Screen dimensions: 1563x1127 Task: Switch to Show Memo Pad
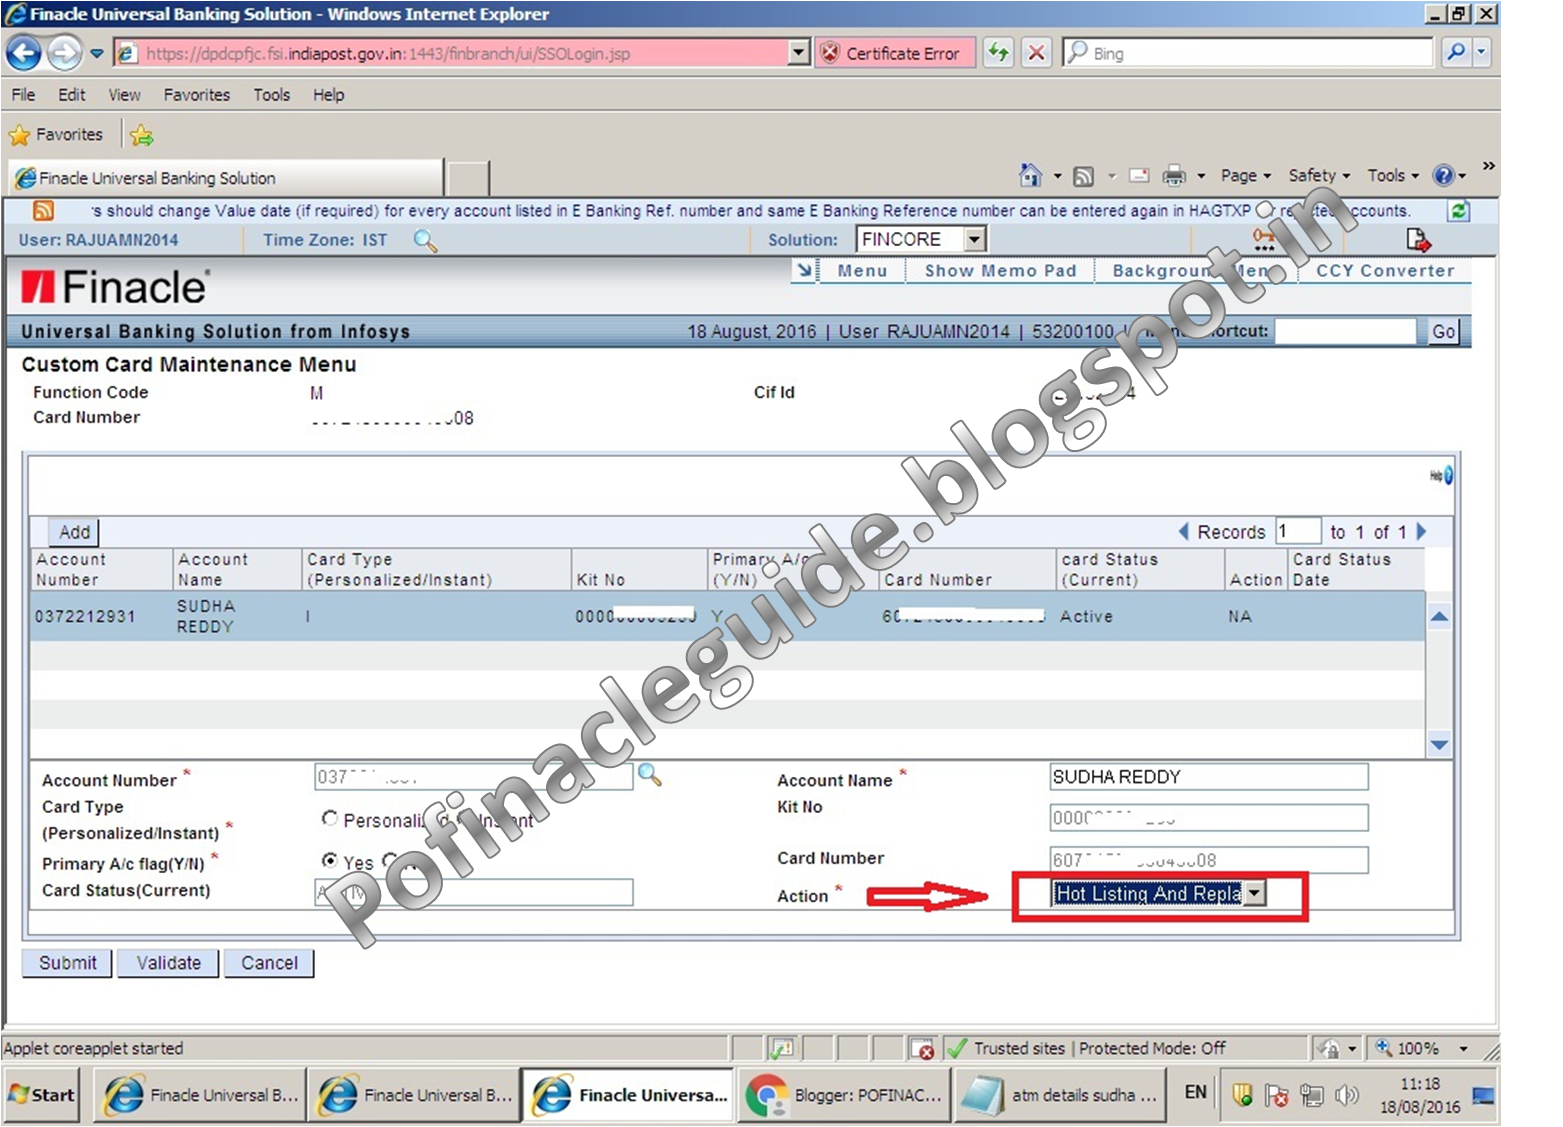(x=1000, y=270)
